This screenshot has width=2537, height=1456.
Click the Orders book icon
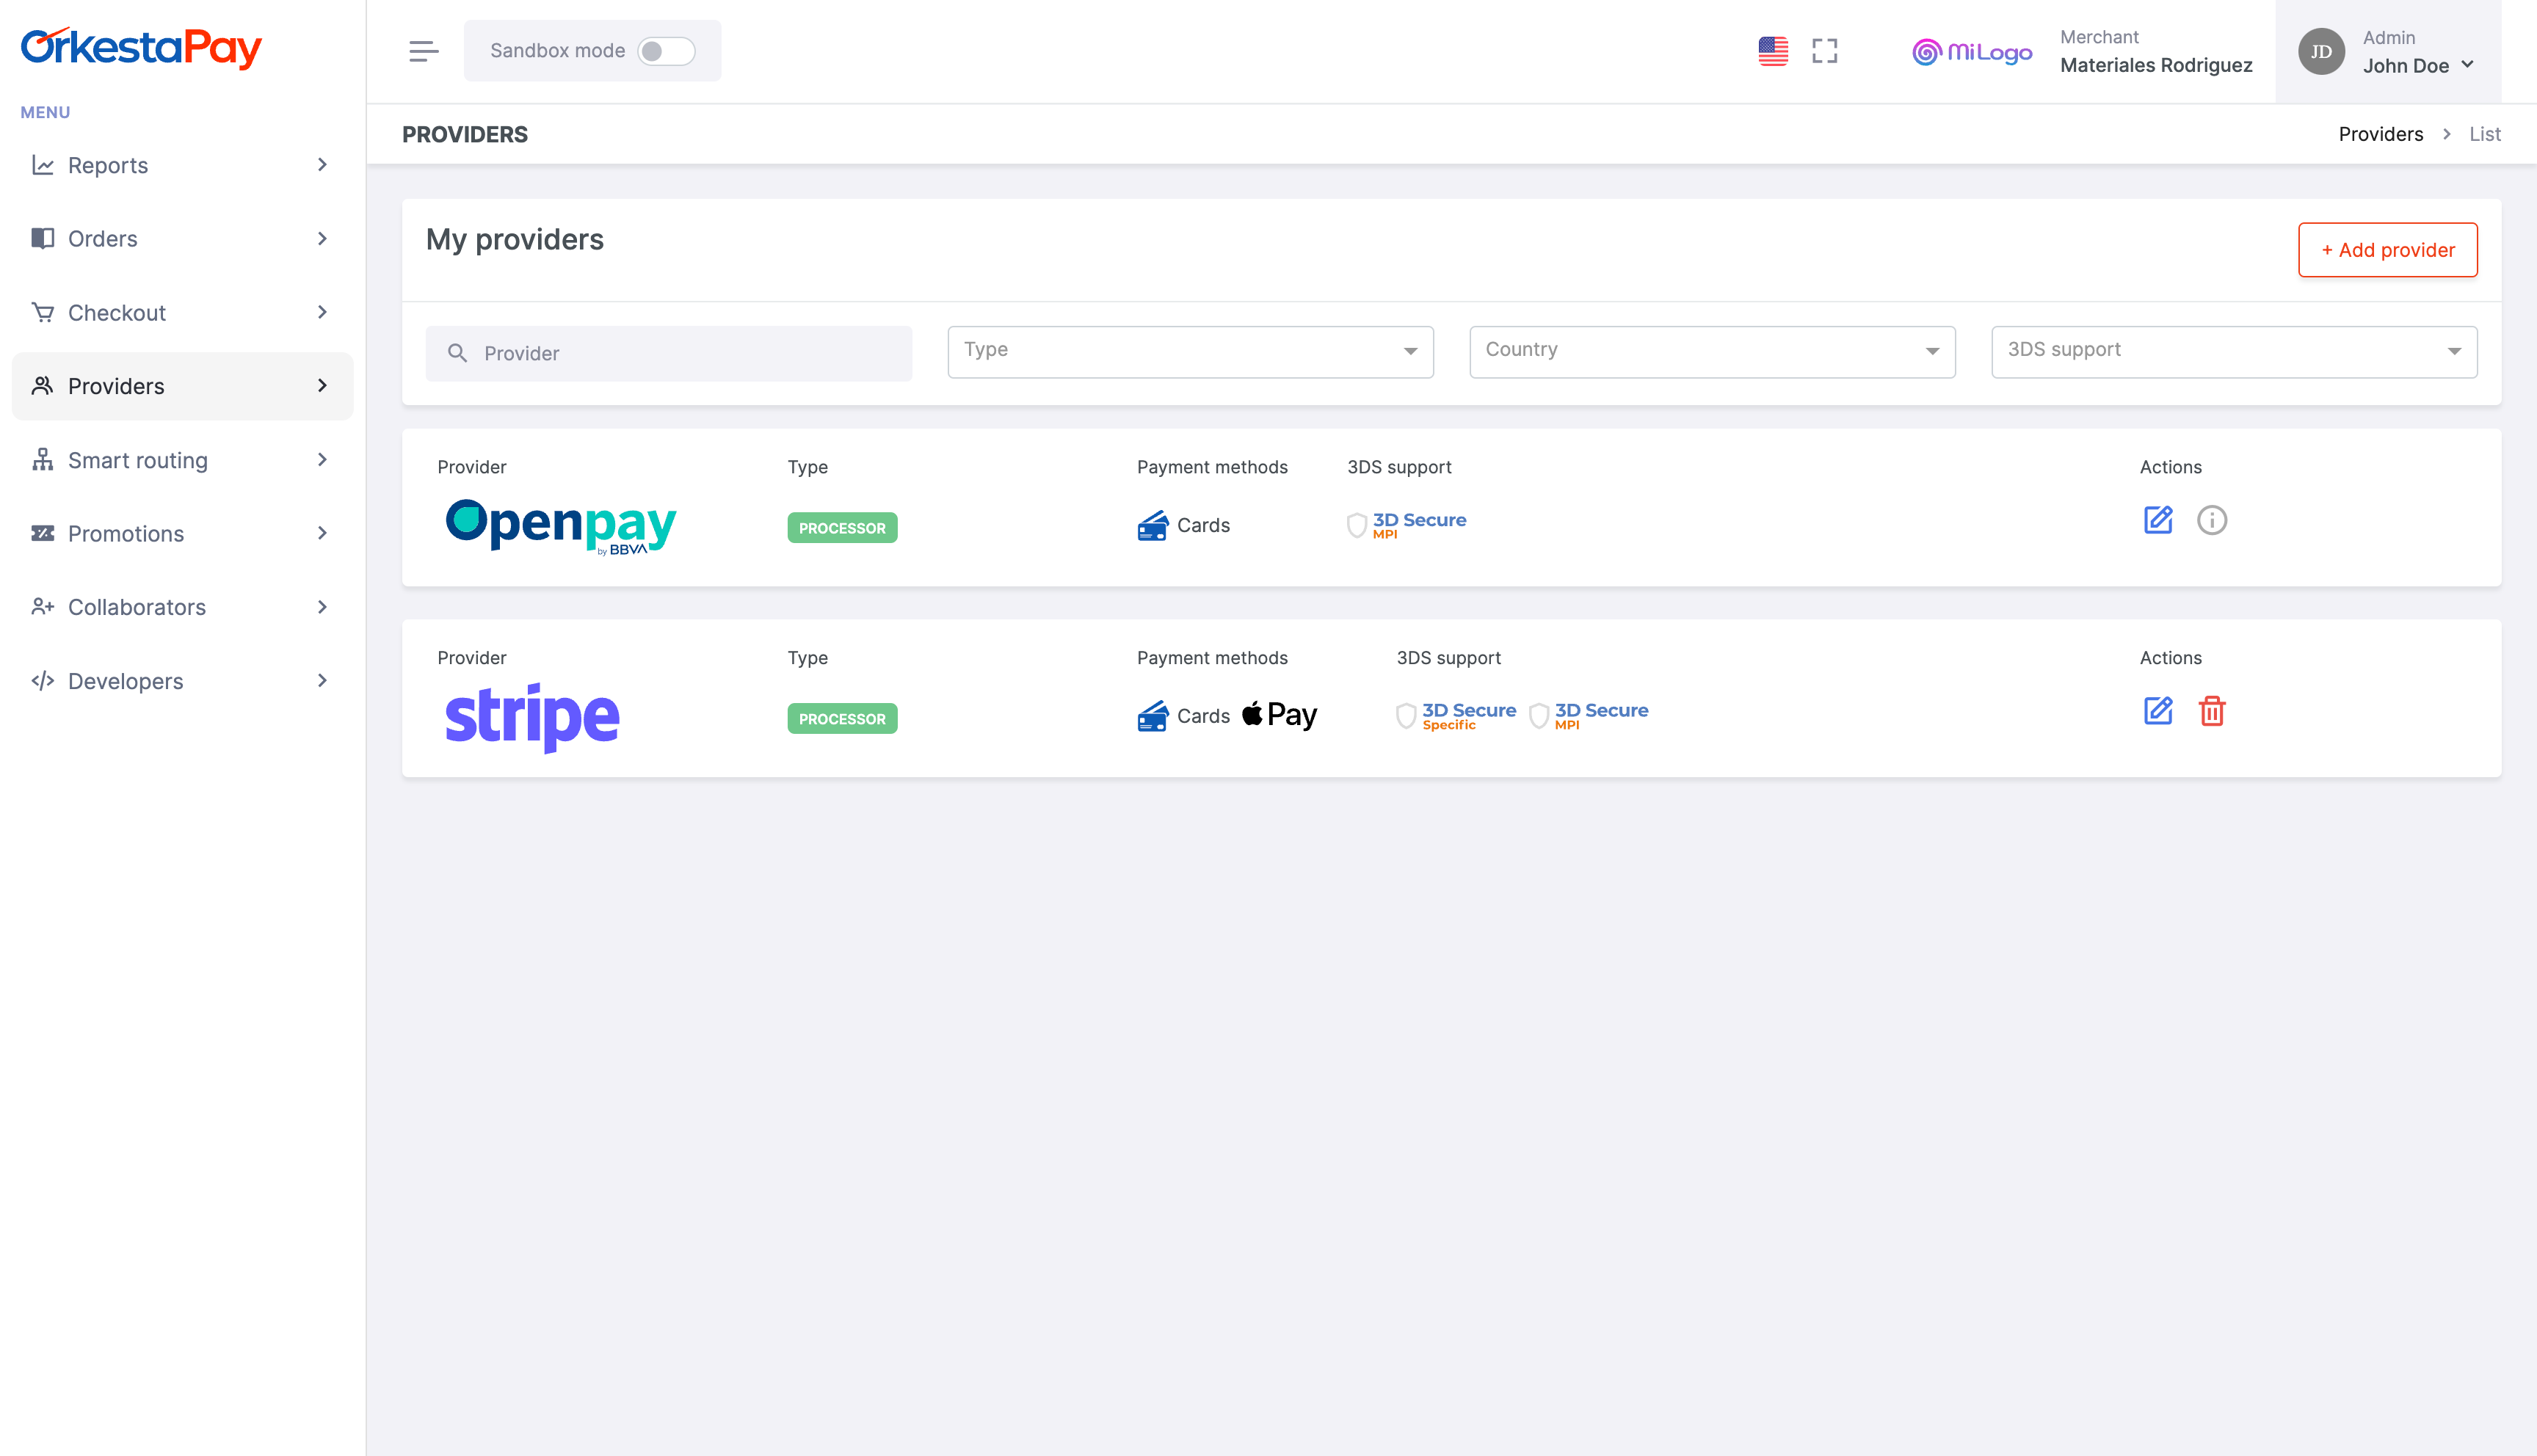[43, 238]
